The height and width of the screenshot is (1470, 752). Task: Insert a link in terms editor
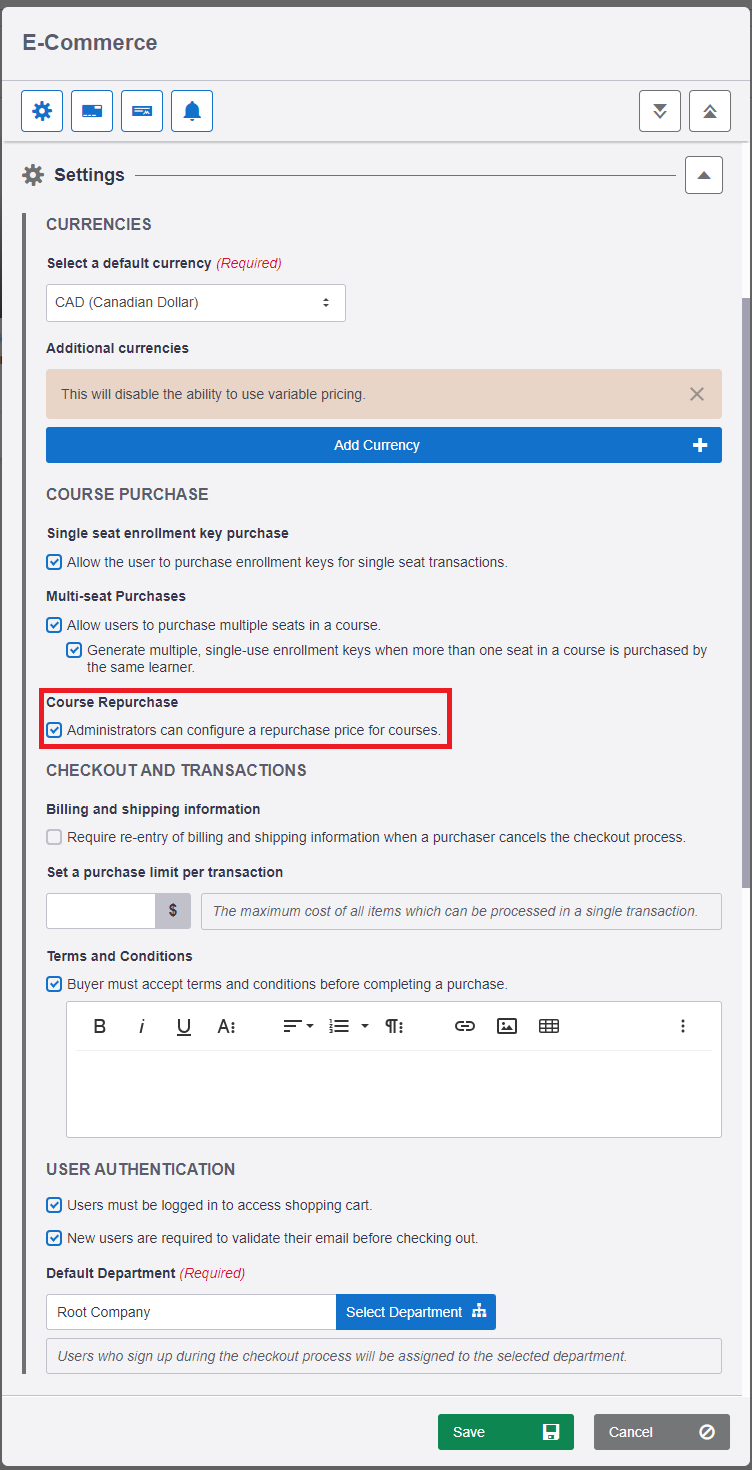pos(465,1026)
